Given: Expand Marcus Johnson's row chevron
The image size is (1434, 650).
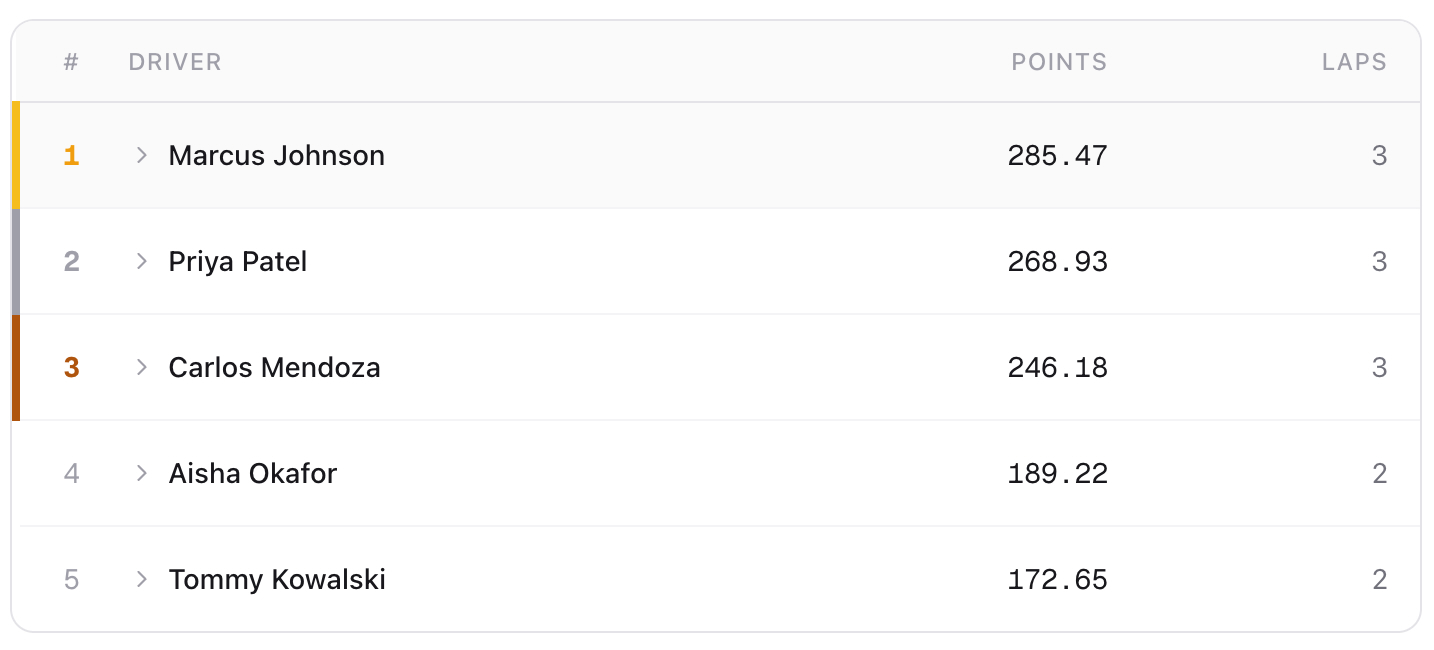Looking at the screenshot, I should coord(142,155).
